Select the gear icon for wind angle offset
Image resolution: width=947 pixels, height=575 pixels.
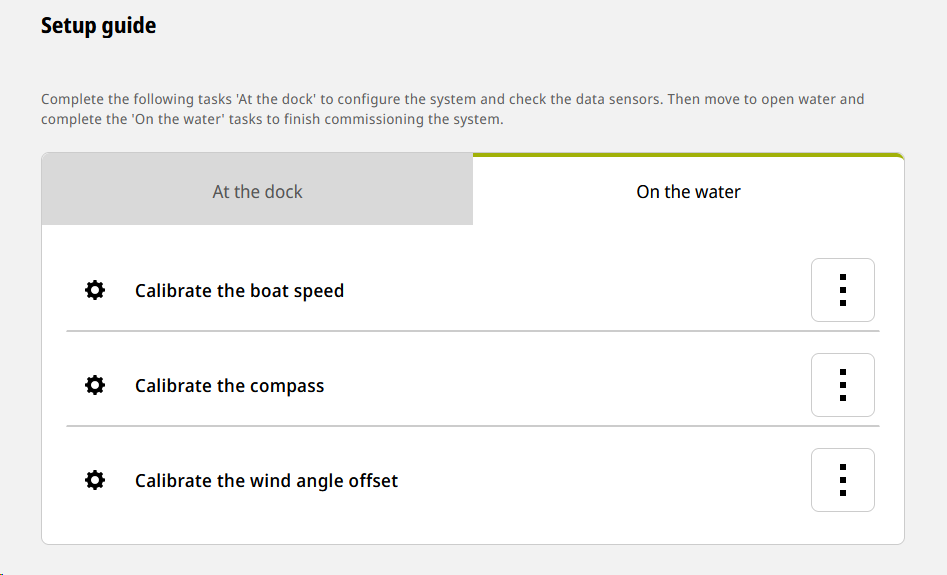95,480
